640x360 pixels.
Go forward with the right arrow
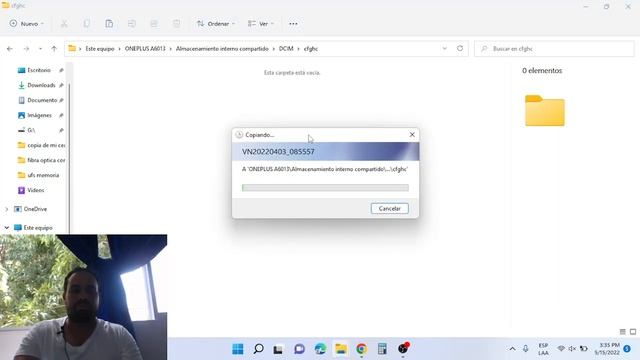(x=26, y=49)
